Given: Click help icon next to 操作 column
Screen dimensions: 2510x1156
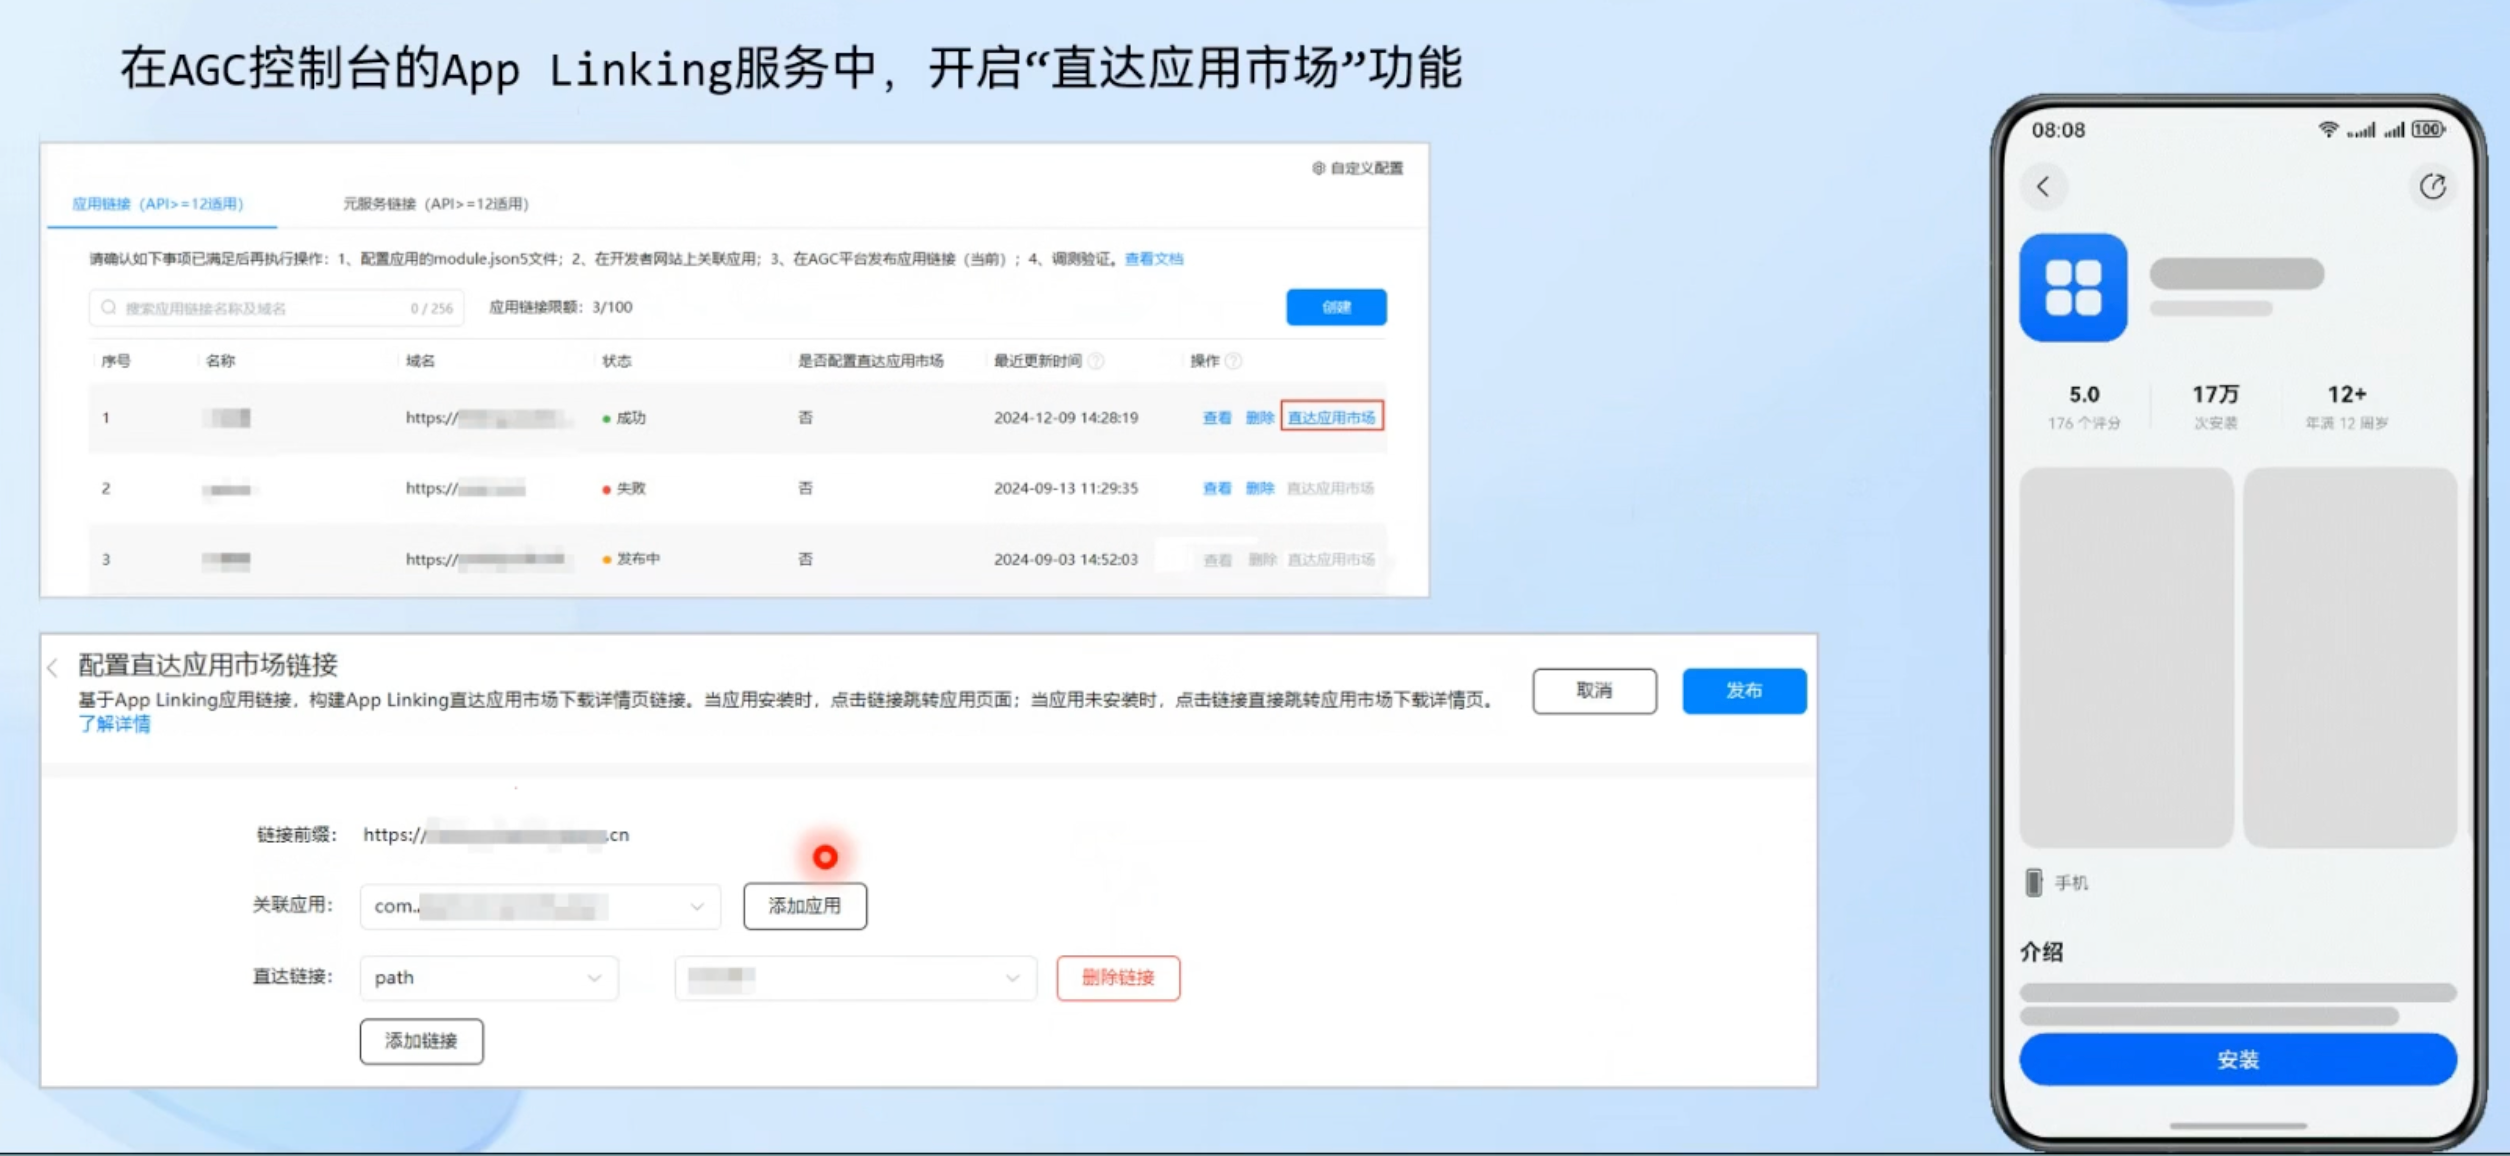Looking at the screenshot, I should click(1234, 361).
